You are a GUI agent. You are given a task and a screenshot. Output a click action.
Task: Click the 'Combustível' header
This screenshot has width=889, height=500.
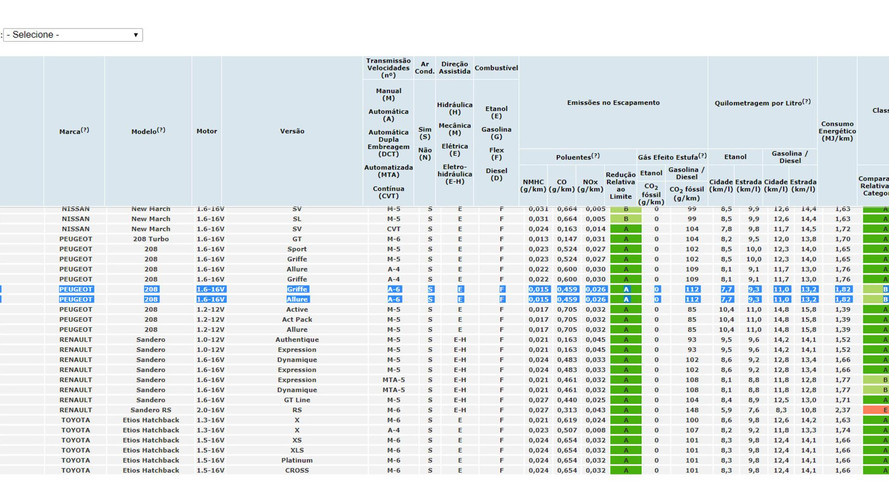(496, 67)
